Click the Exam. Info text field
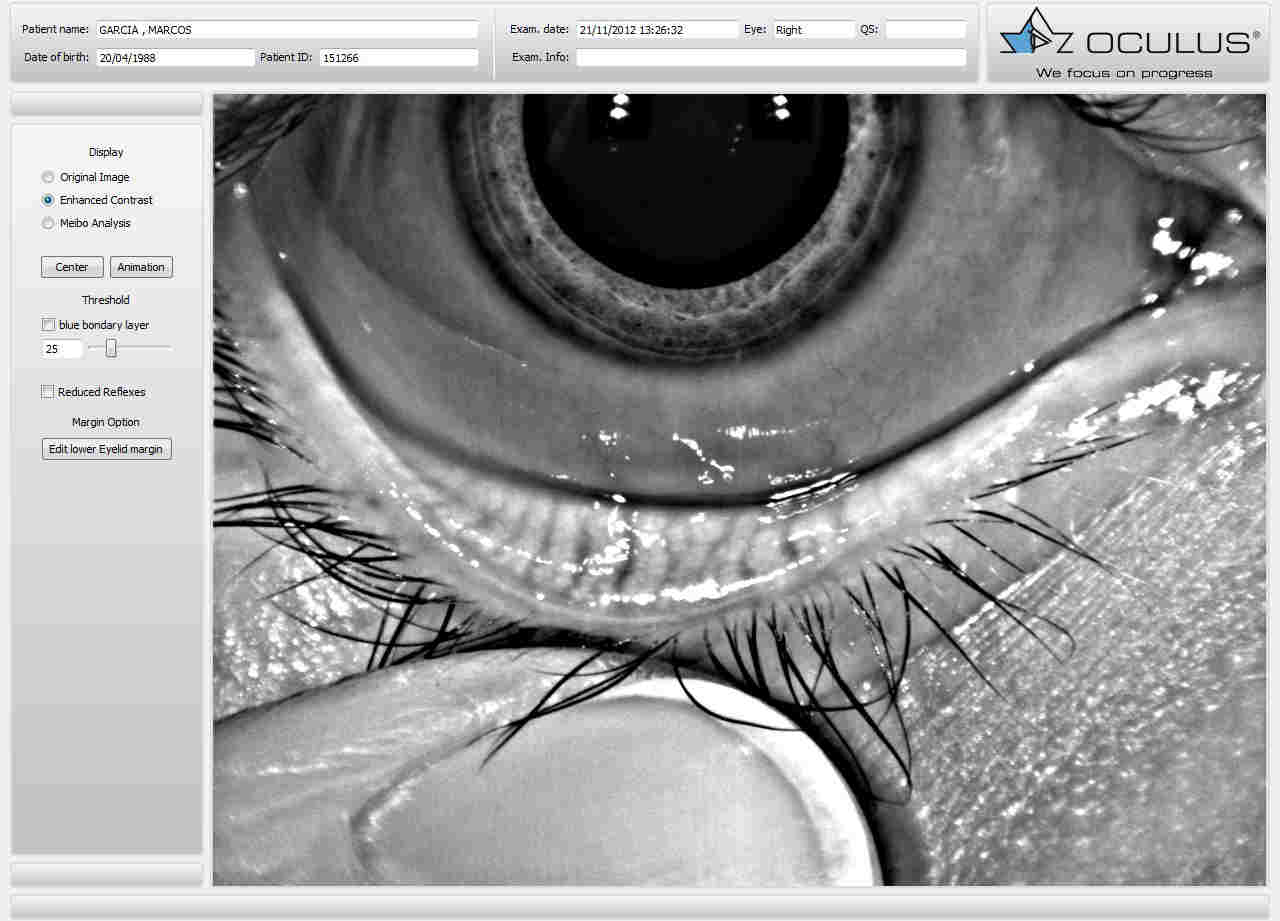This screenshot has width=1280, height=921. click(x=770, y=58)
